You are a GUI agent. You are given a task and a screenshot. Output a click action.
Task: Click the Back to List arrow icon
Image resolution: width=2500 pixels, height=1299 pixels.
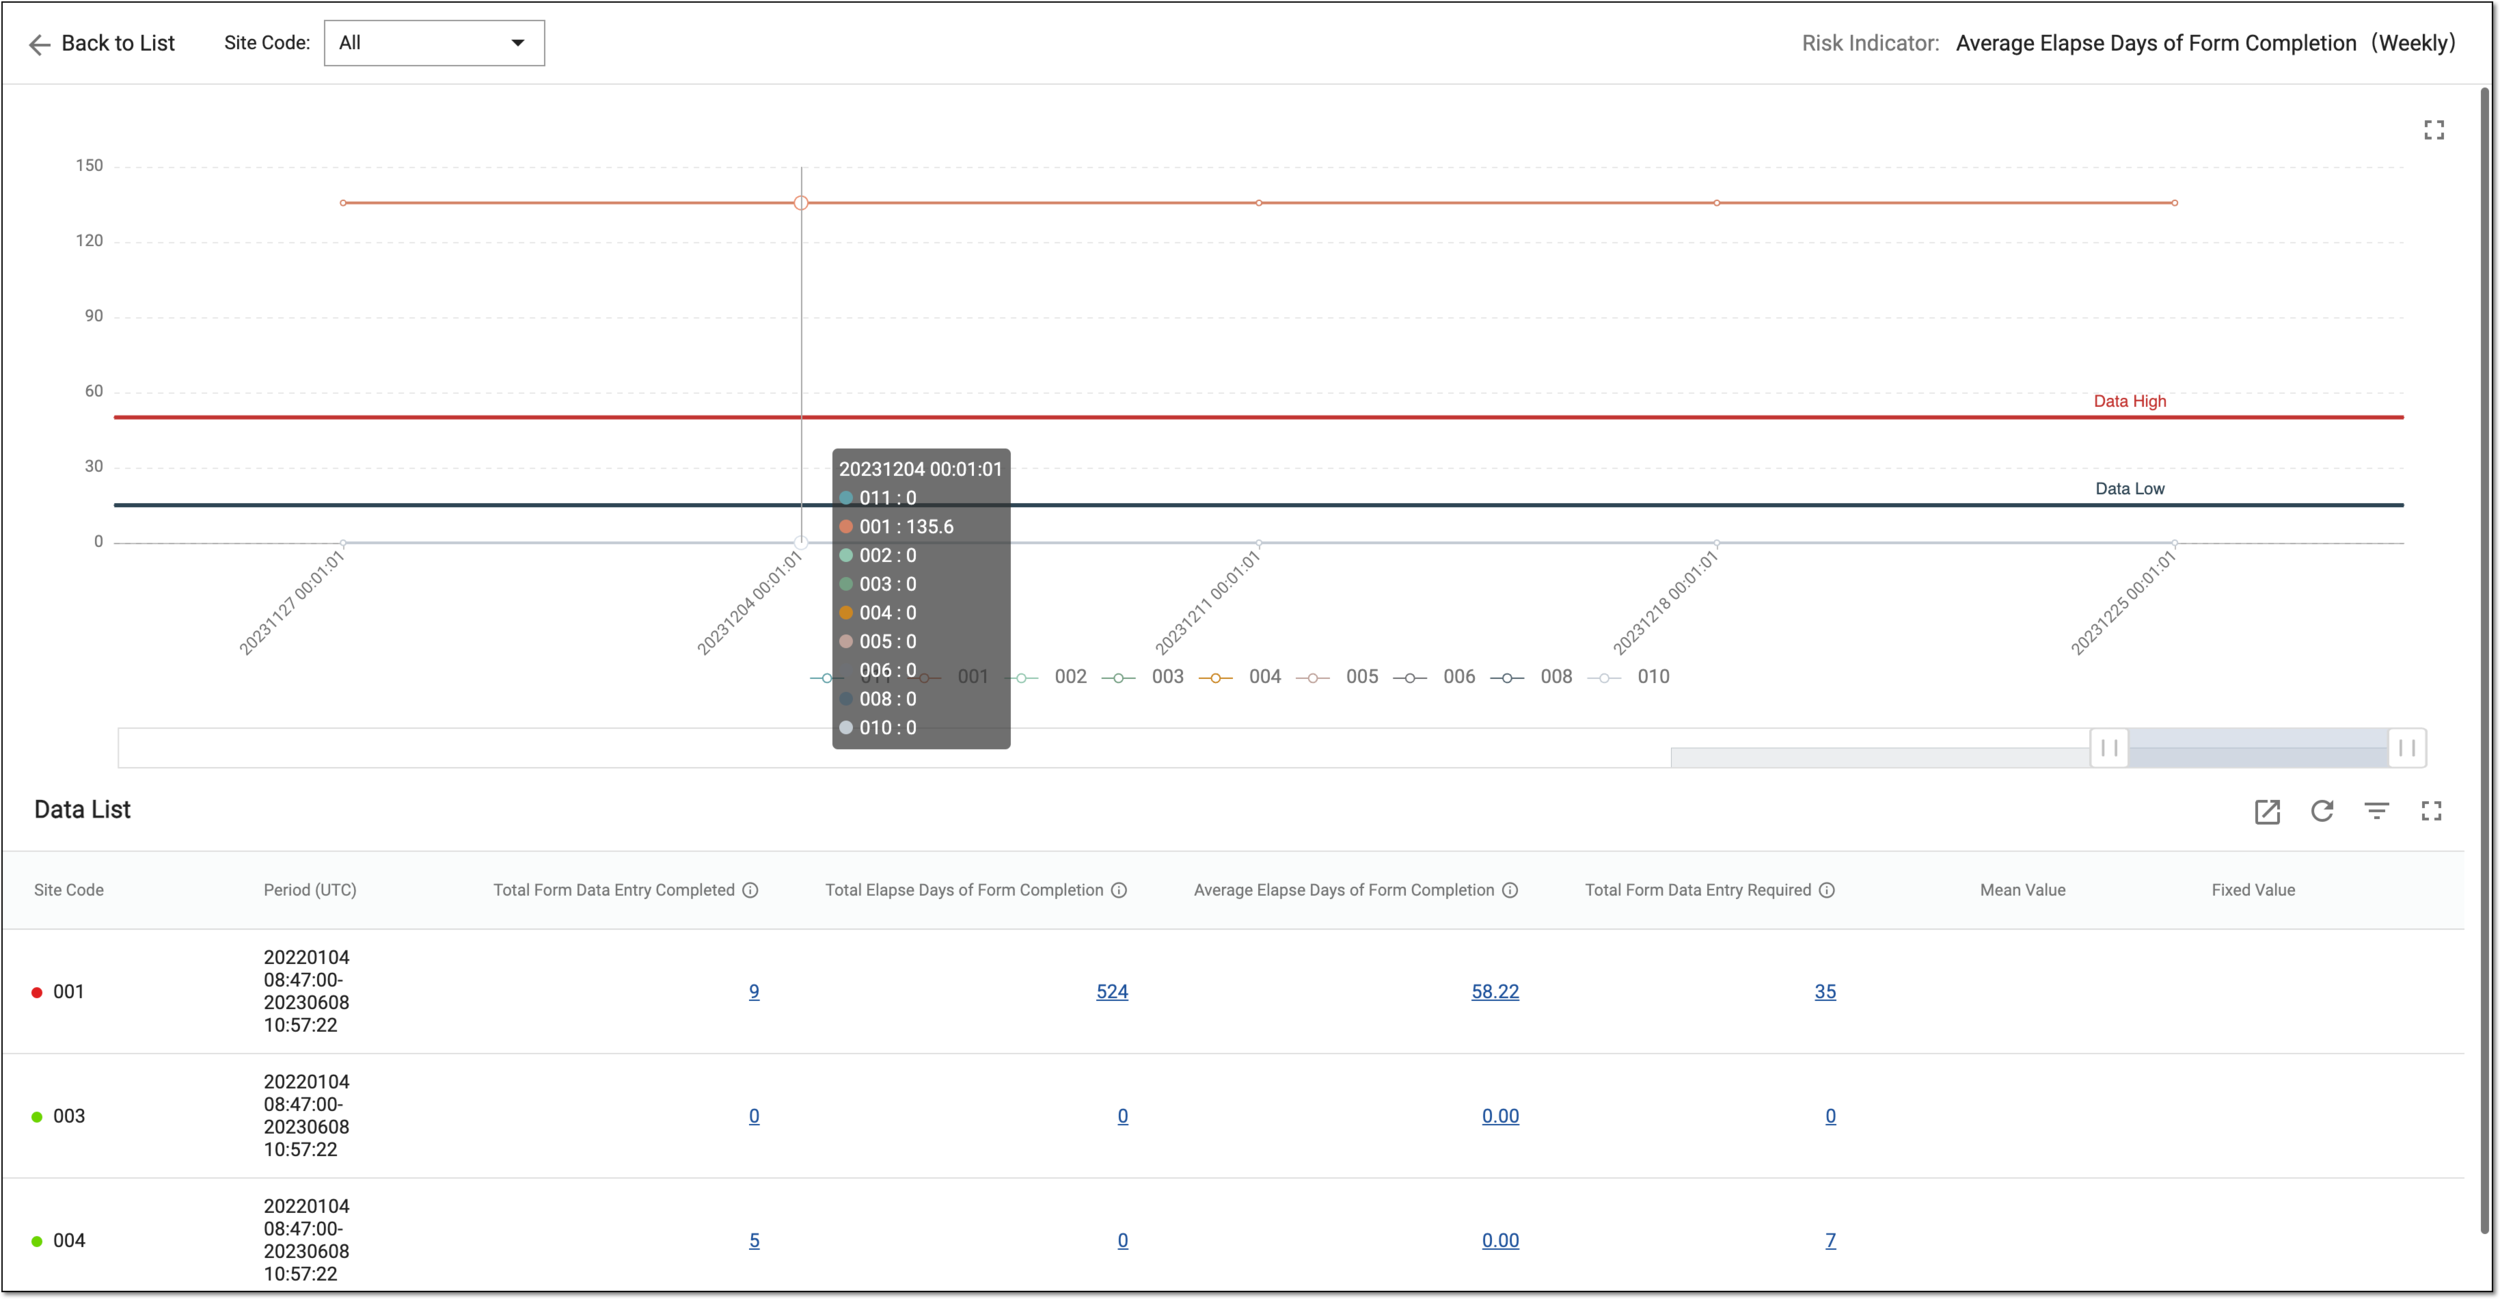click(39, 44)
